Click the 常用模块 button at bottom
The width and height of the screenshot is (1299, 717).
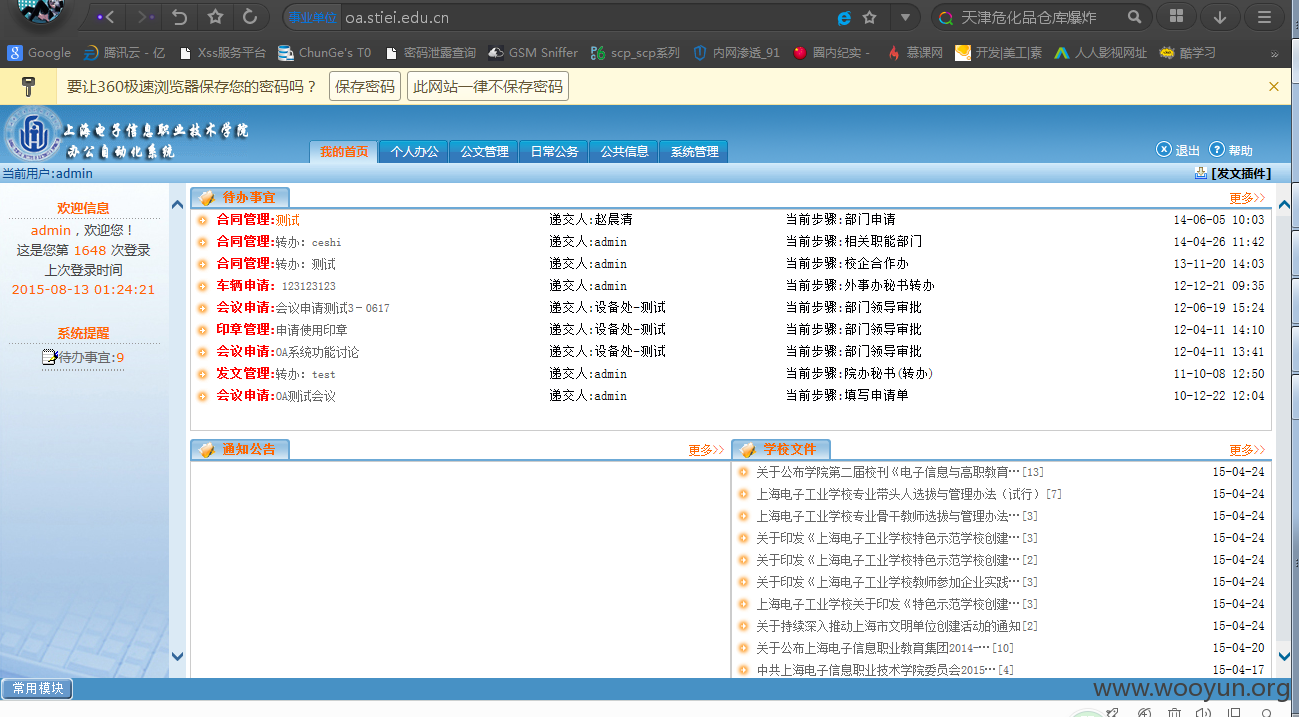coord(37,689)
